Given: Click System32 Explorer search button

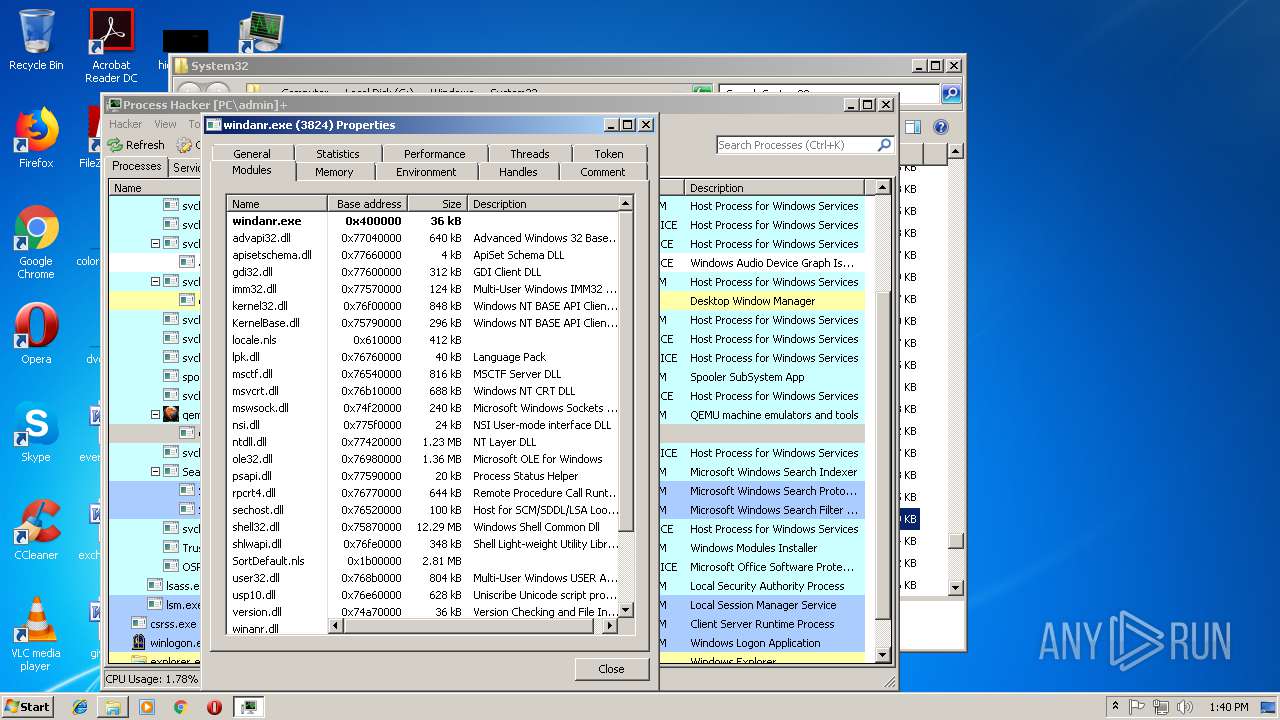Looking at the screenshot, I should coord(951,94).
